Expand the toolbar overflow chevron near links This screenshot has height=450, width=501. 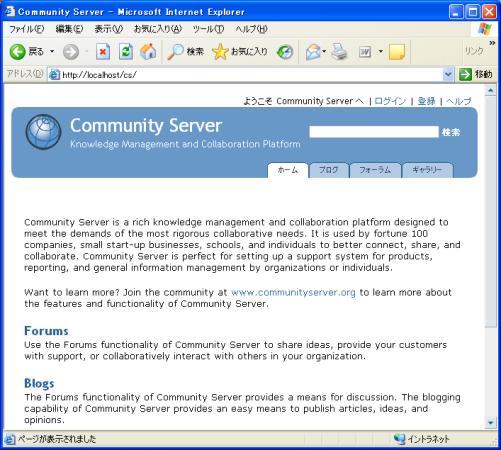pyautogui.click(x=492, y=43)
